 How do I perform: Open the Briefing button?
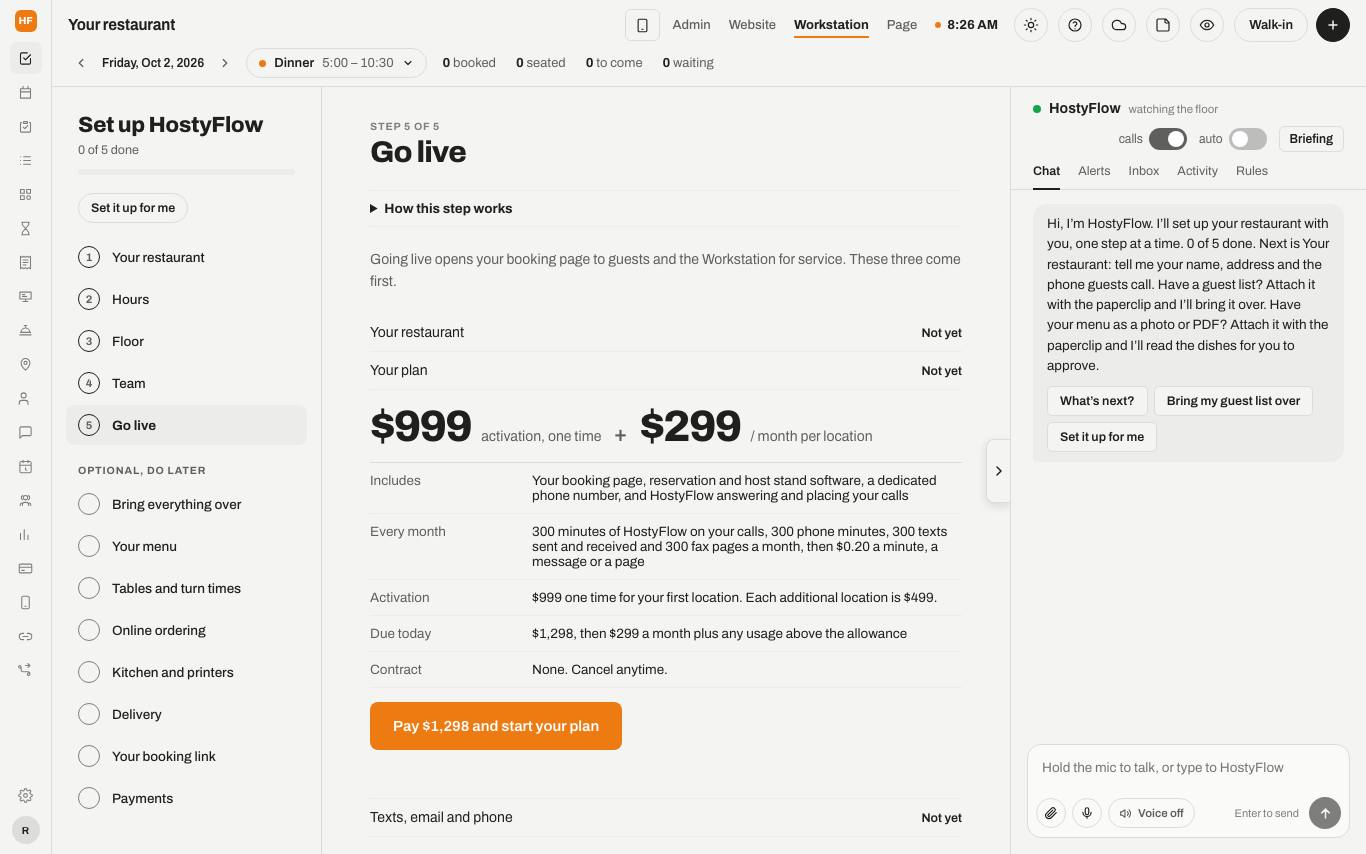click(x=1311, y=139)
